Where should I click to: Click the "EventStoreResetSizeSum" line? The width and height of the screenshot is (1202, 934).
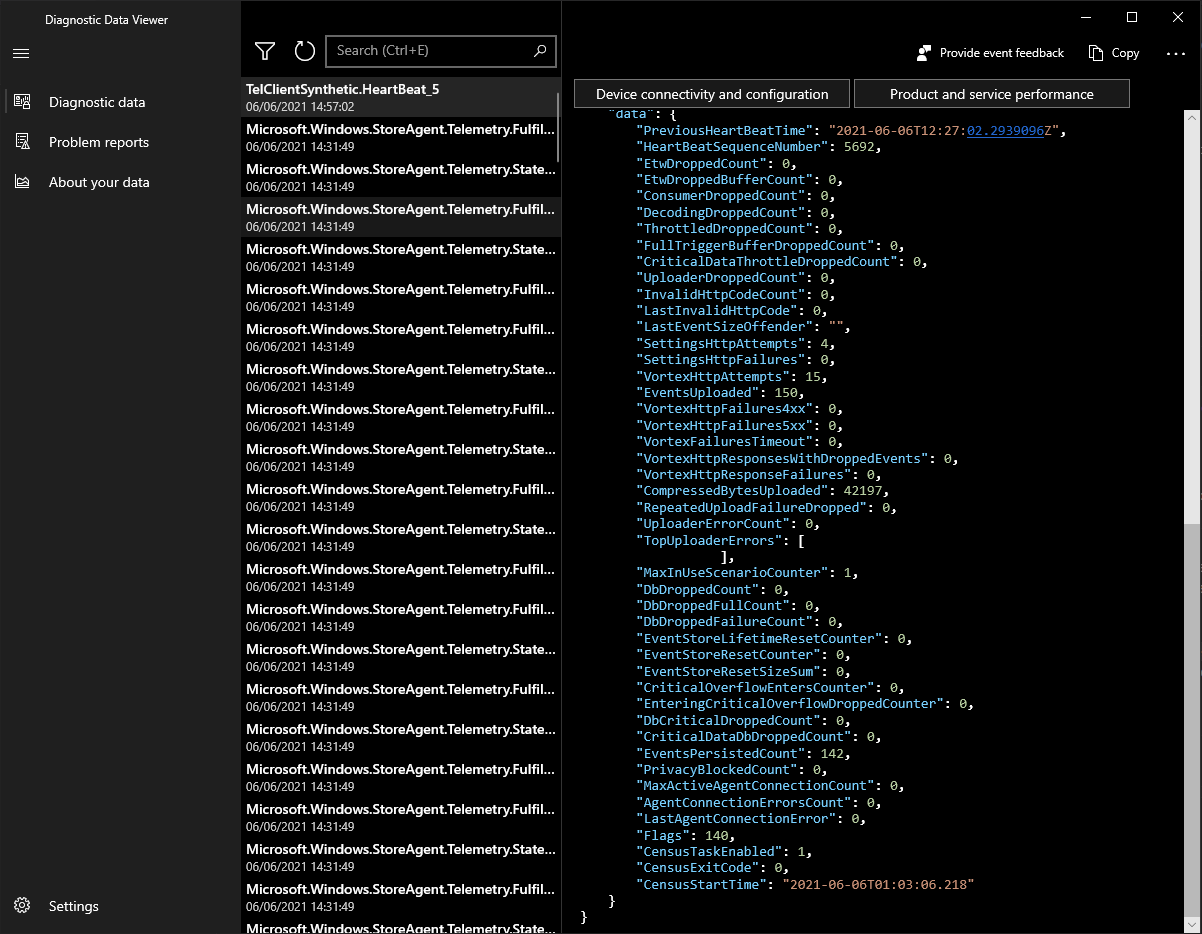pos(743,671)
